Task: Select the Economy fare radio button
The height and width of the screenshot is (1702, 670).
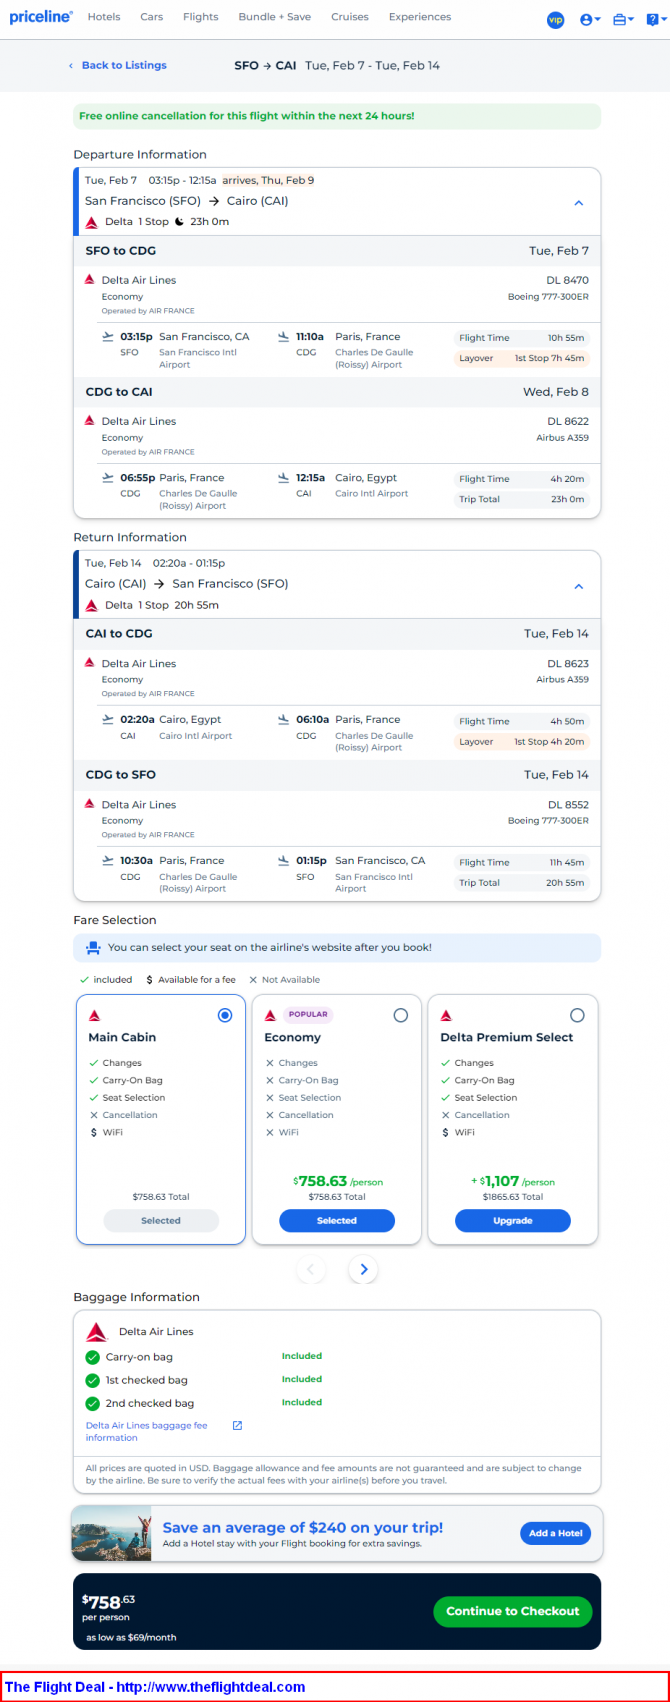Action: point(401,1015)
